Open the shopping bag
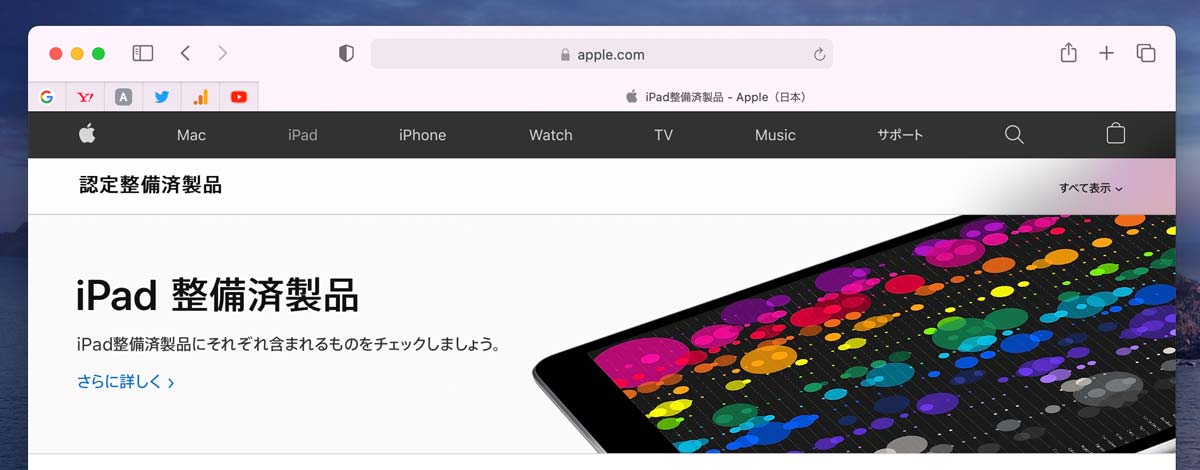This screenshot has height=470, width=1200. [x=1116, y=134]
